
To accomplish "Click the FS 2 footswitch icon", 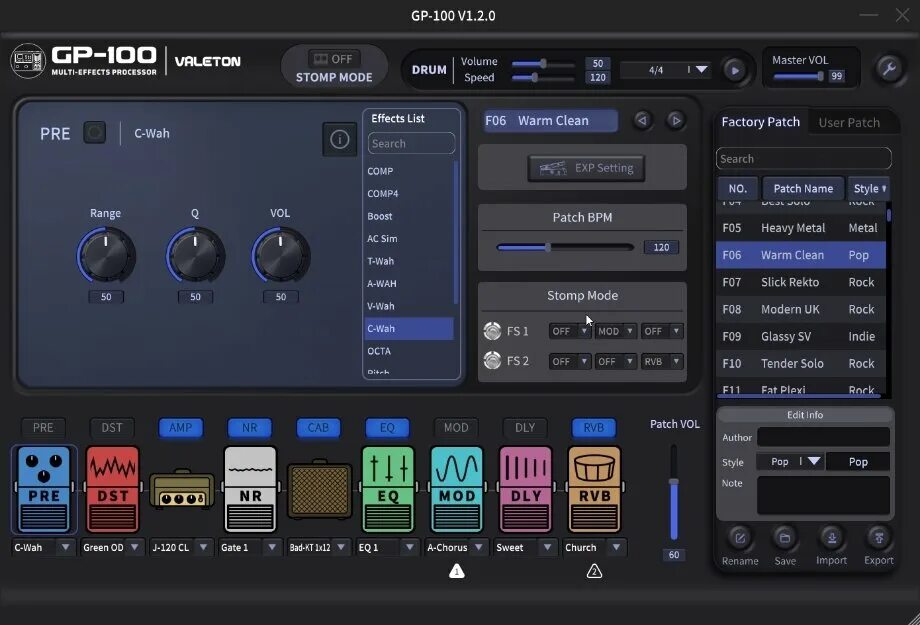I will coord(492,360).
